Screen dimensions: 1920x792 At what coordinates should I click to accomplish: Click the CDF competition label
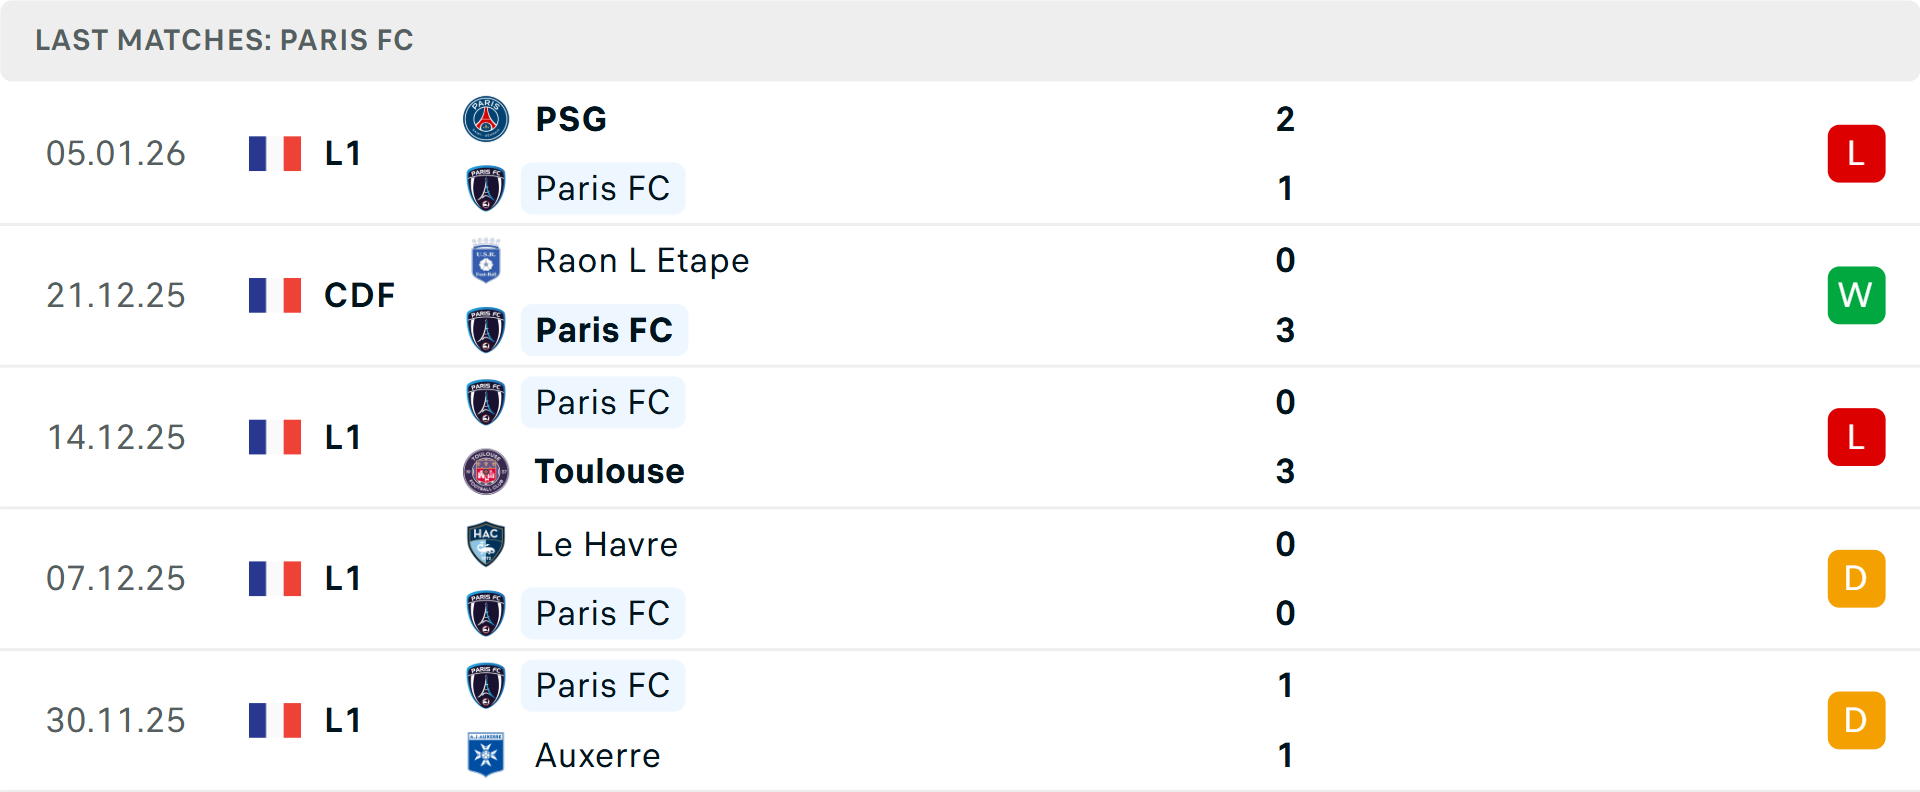coord(359,295)
